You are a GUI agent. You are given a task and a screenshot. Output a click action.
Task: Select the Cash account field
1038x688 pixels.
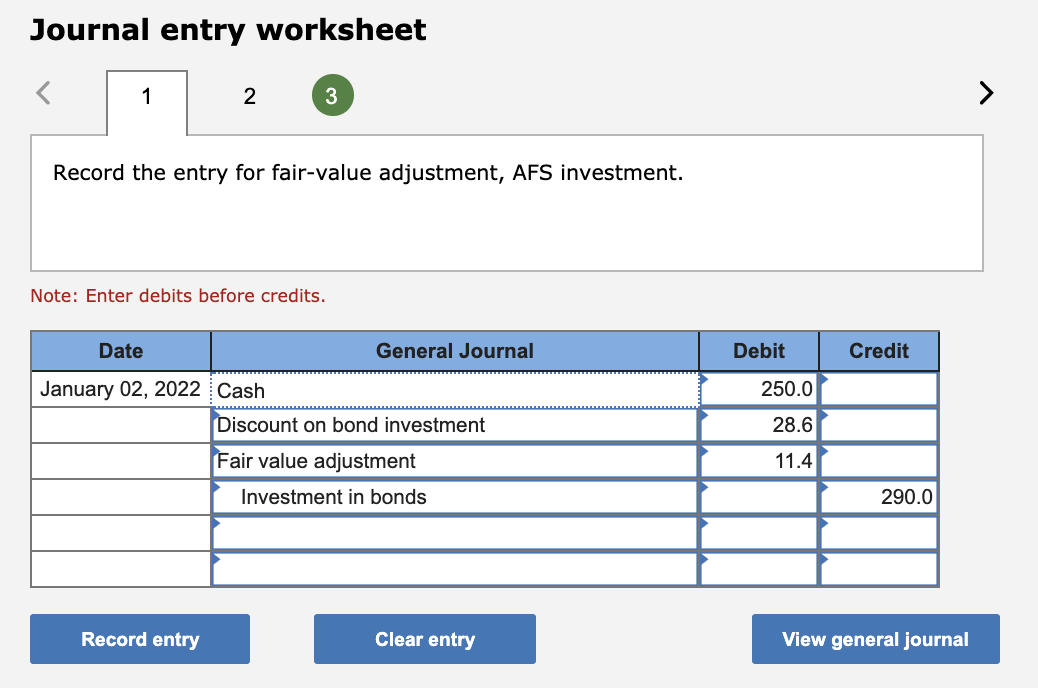pyautogui.click(x=400, y=390)
